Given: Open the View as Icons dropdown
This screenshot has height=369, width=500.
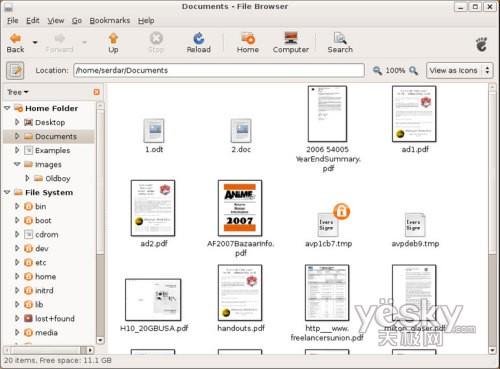Looking at the screenshot, I should point(459,70).
